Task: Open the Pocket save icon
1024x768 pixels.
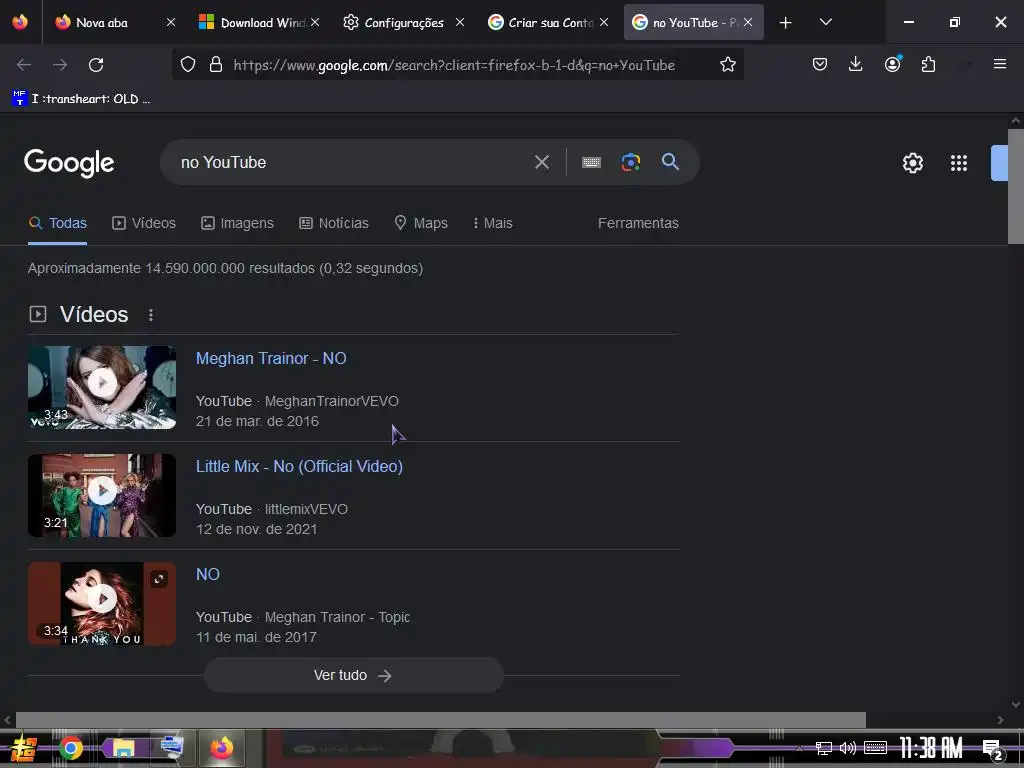Action: pos(820,65)
